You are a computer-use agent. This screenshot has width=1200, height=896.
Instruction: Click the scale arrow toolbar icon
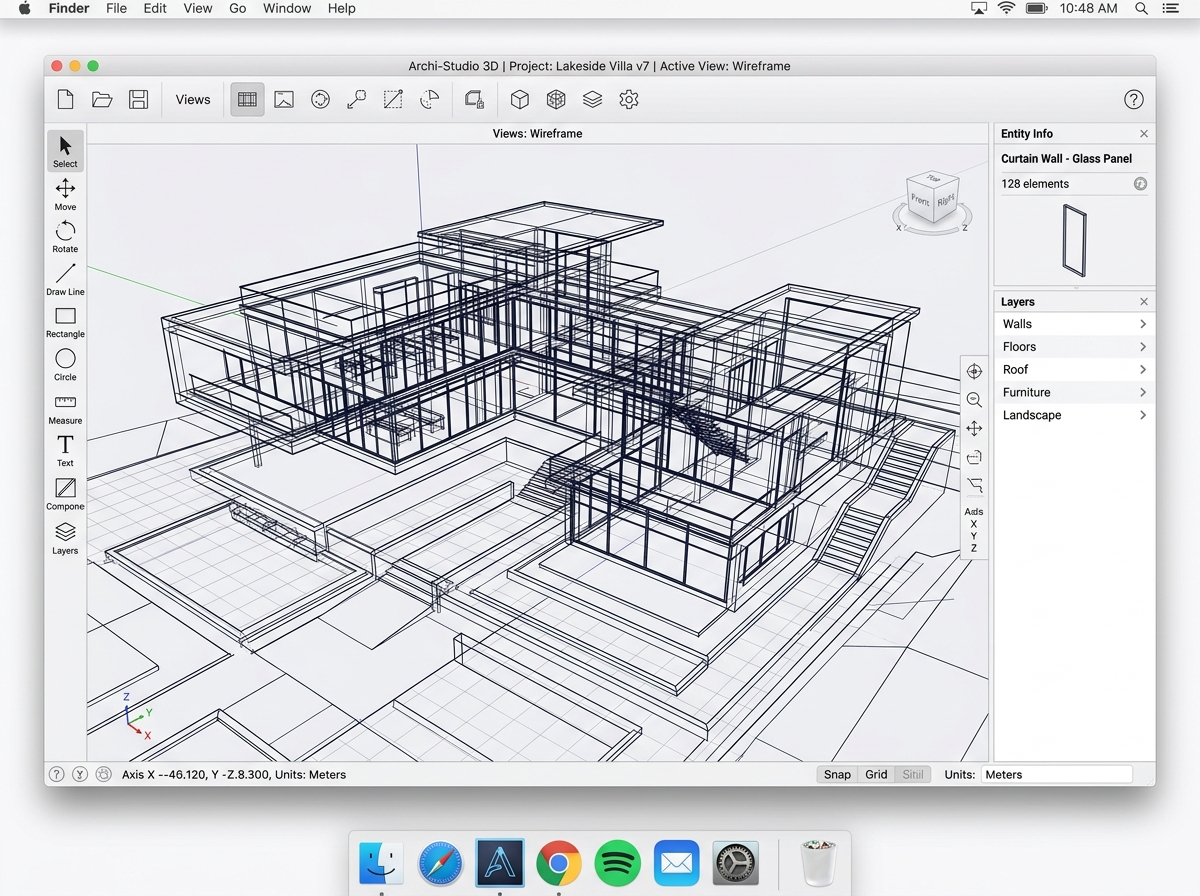coord(356,99)
